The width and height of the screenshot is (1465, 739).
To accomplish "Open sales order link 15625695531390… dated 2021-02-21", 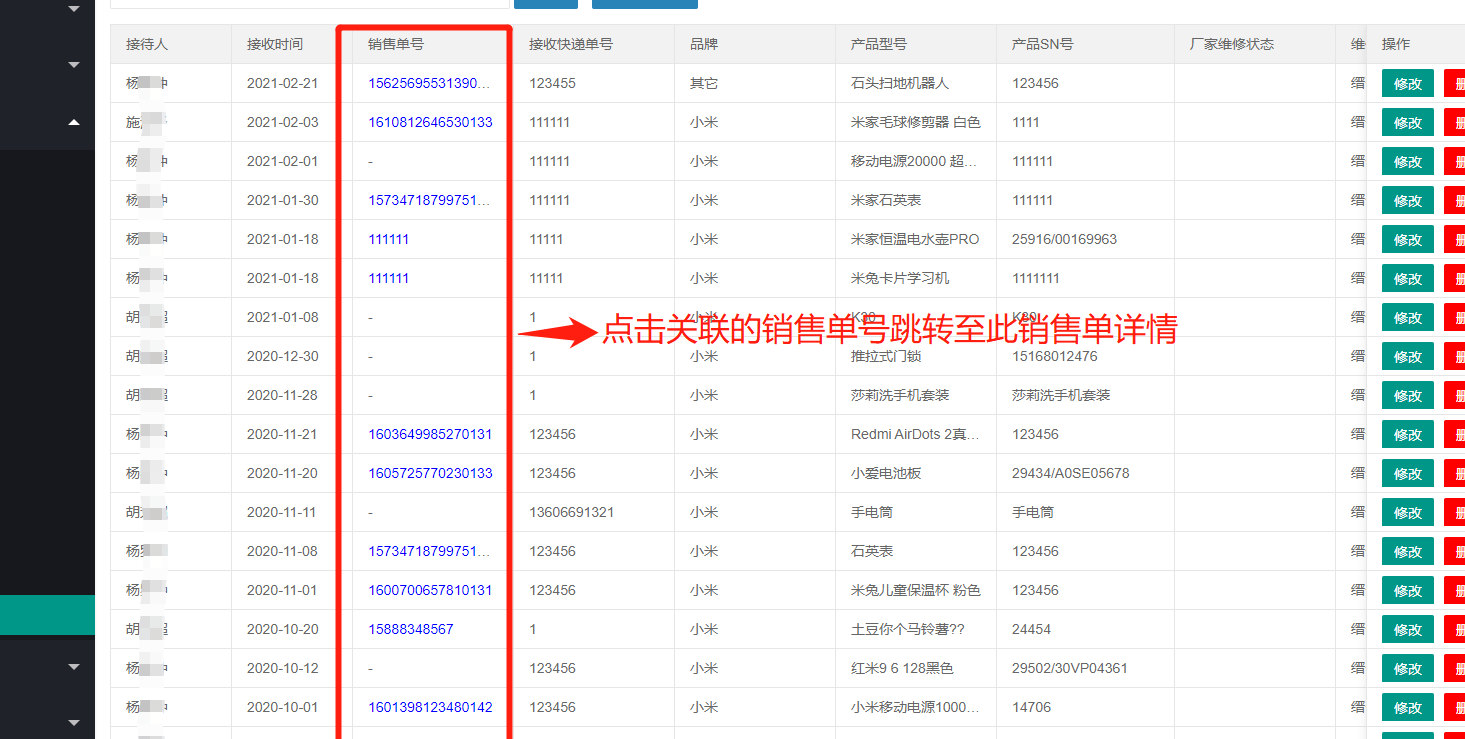I will tap(430, 83).
